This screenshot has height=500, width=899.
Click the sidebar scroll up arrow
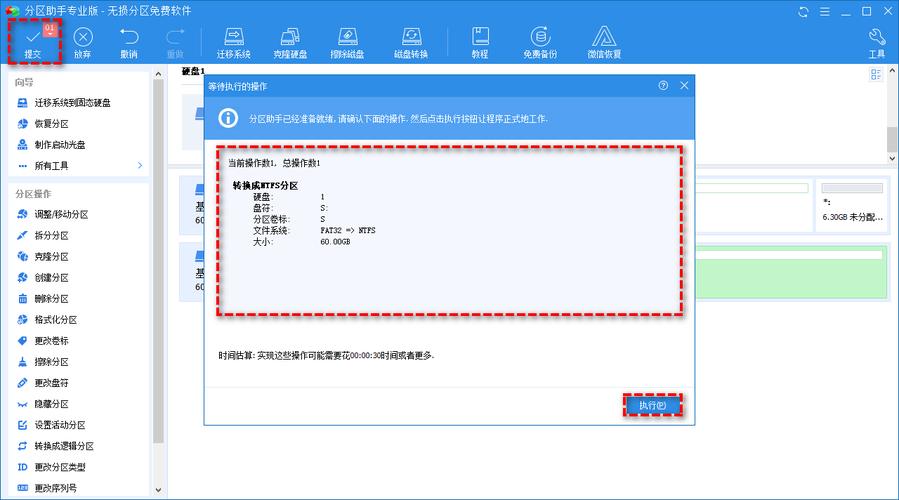click(x=158, y=74)
